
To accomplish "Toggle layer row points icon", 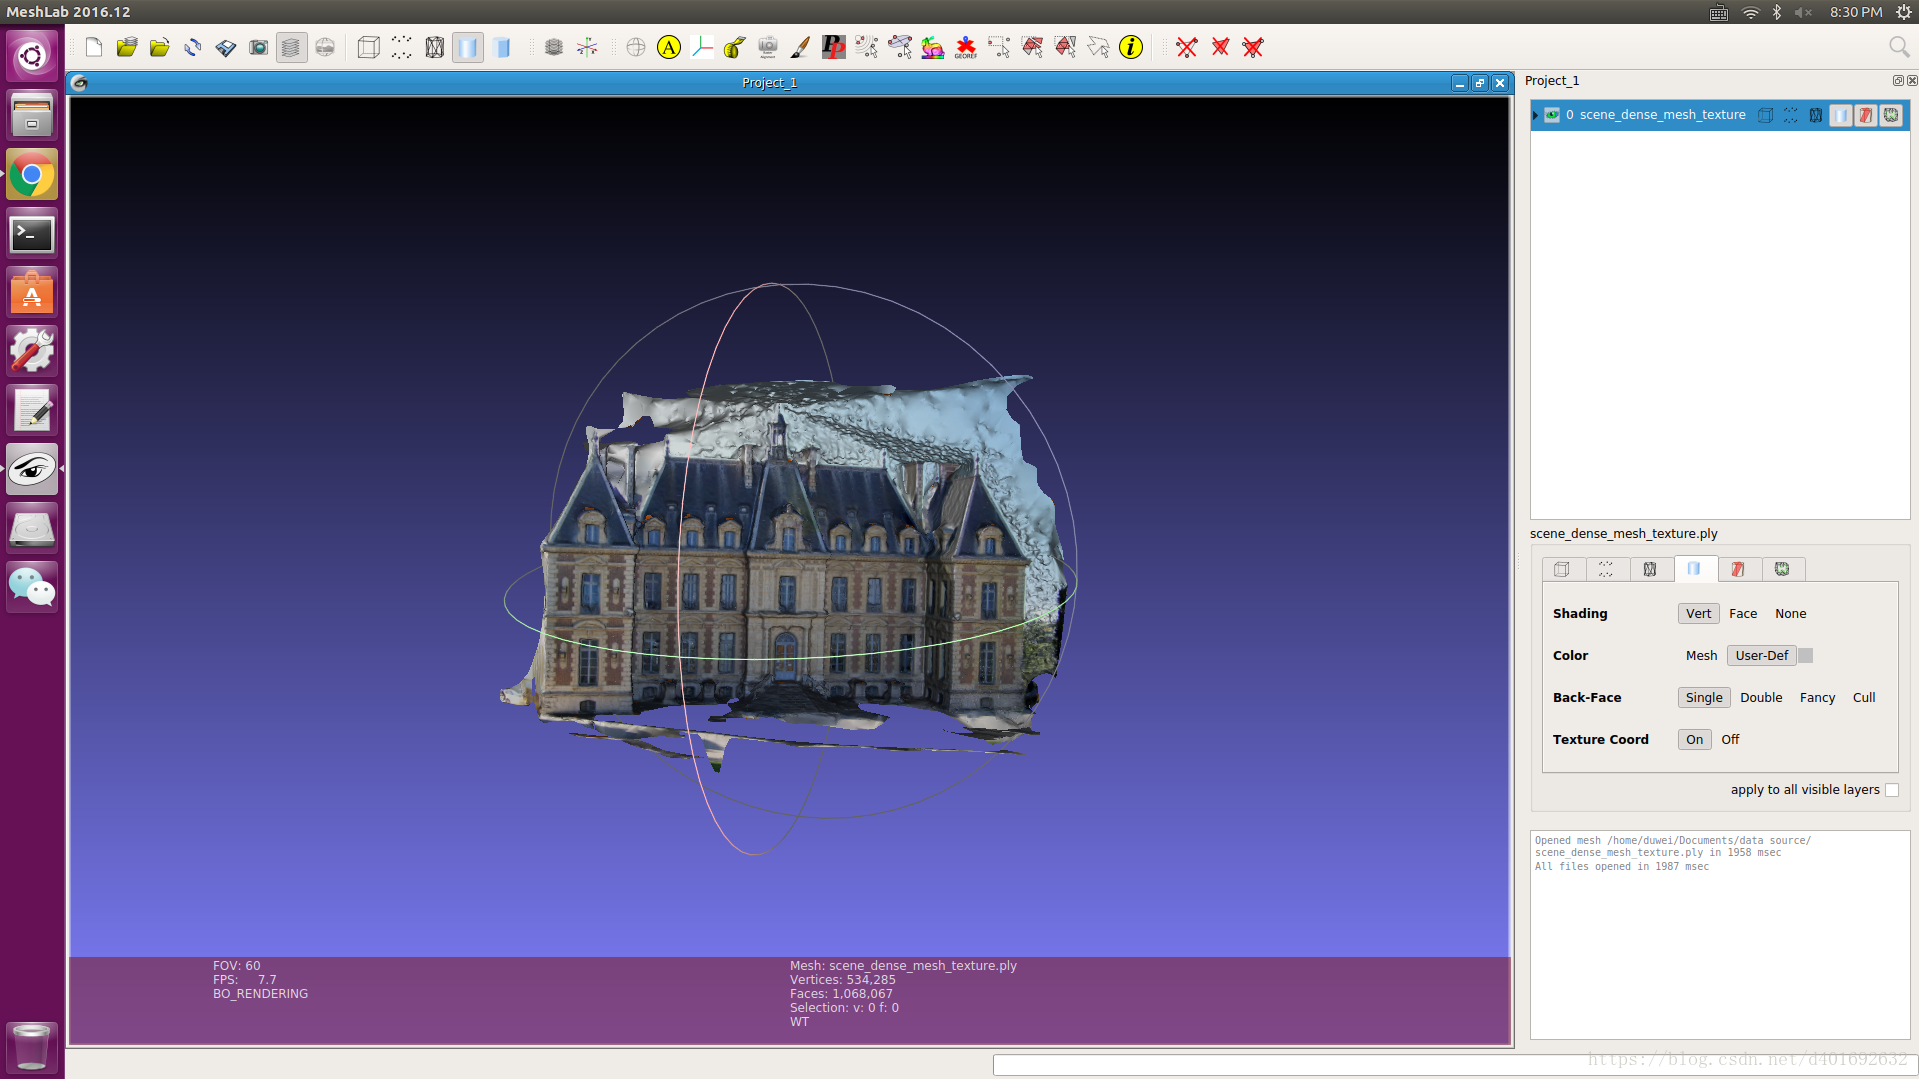I will (x=1791, y=115).
